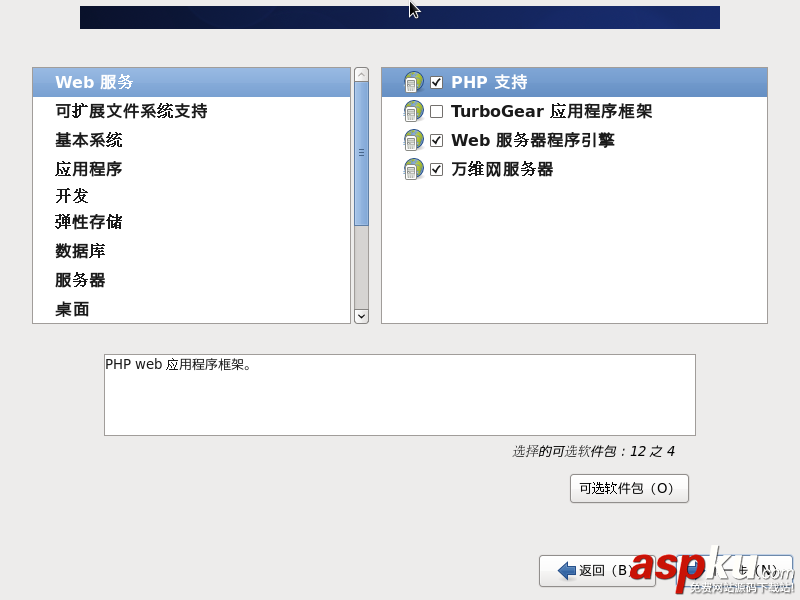Screen dimensions: 800x600
Task: Click the TurboGear 应用程序框架 package icon
Action: click(412, 111)
